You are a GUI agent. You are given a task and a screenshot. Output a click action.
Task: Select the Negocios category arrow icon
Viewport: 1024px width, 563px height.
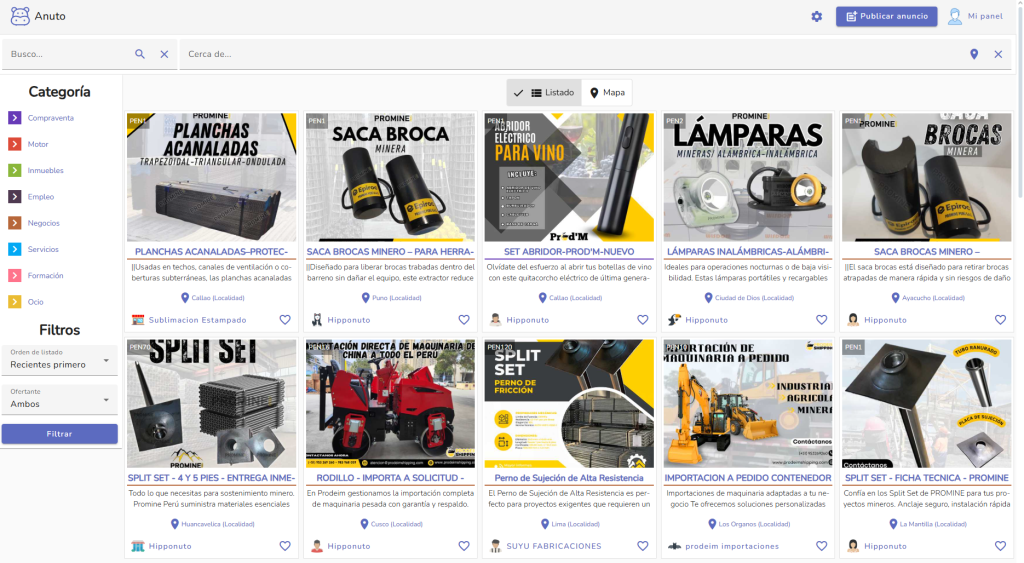[14, 223]
